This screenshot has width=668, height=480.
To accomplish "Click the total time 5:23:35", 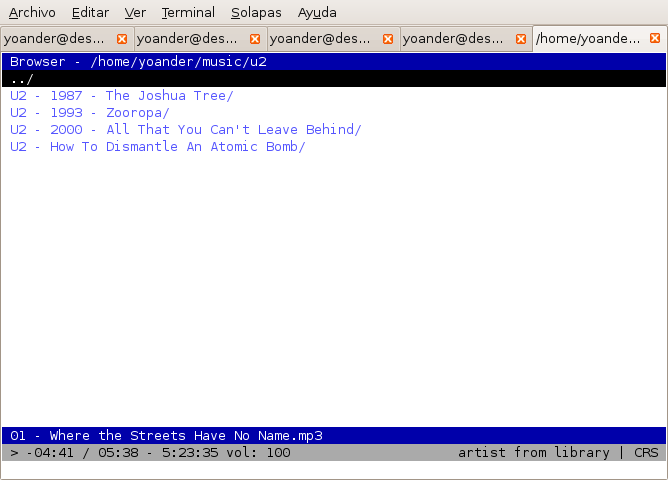I will [x=190, y=452].
